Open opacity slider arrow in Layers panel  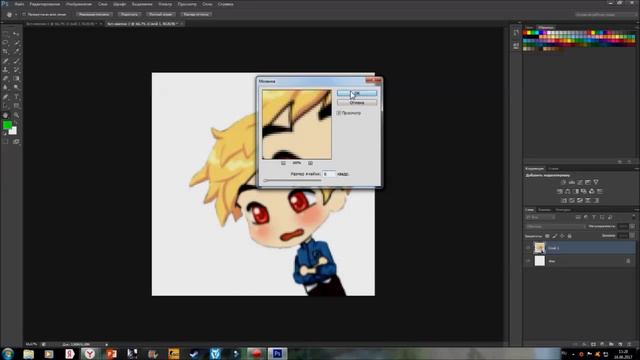(632, 226)
